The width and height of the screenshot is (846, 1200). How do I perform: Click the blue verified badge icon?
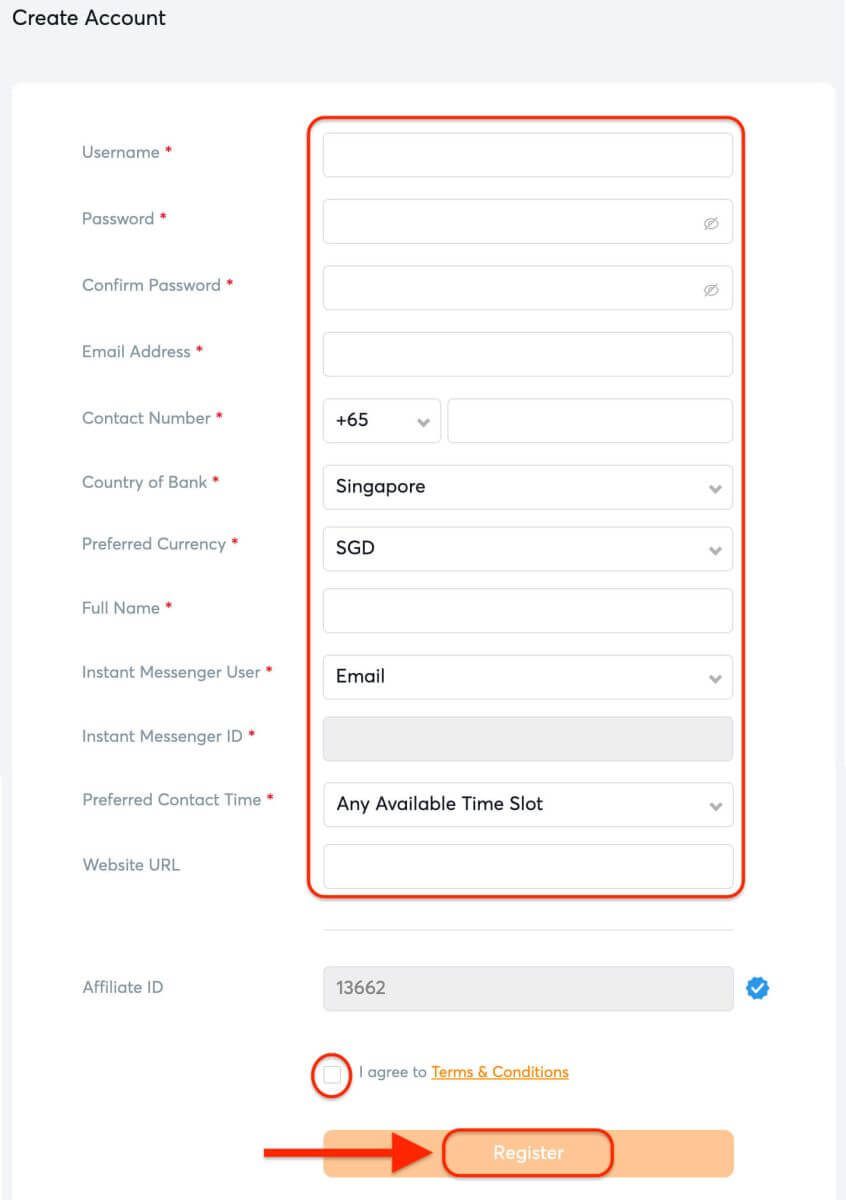tap(758, 989)
